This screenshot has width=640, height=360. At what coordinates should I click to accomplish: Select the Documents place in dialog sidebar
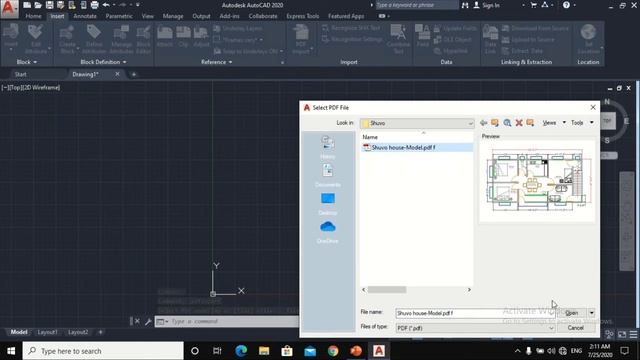pyautogui.click(x=328, y=176)
